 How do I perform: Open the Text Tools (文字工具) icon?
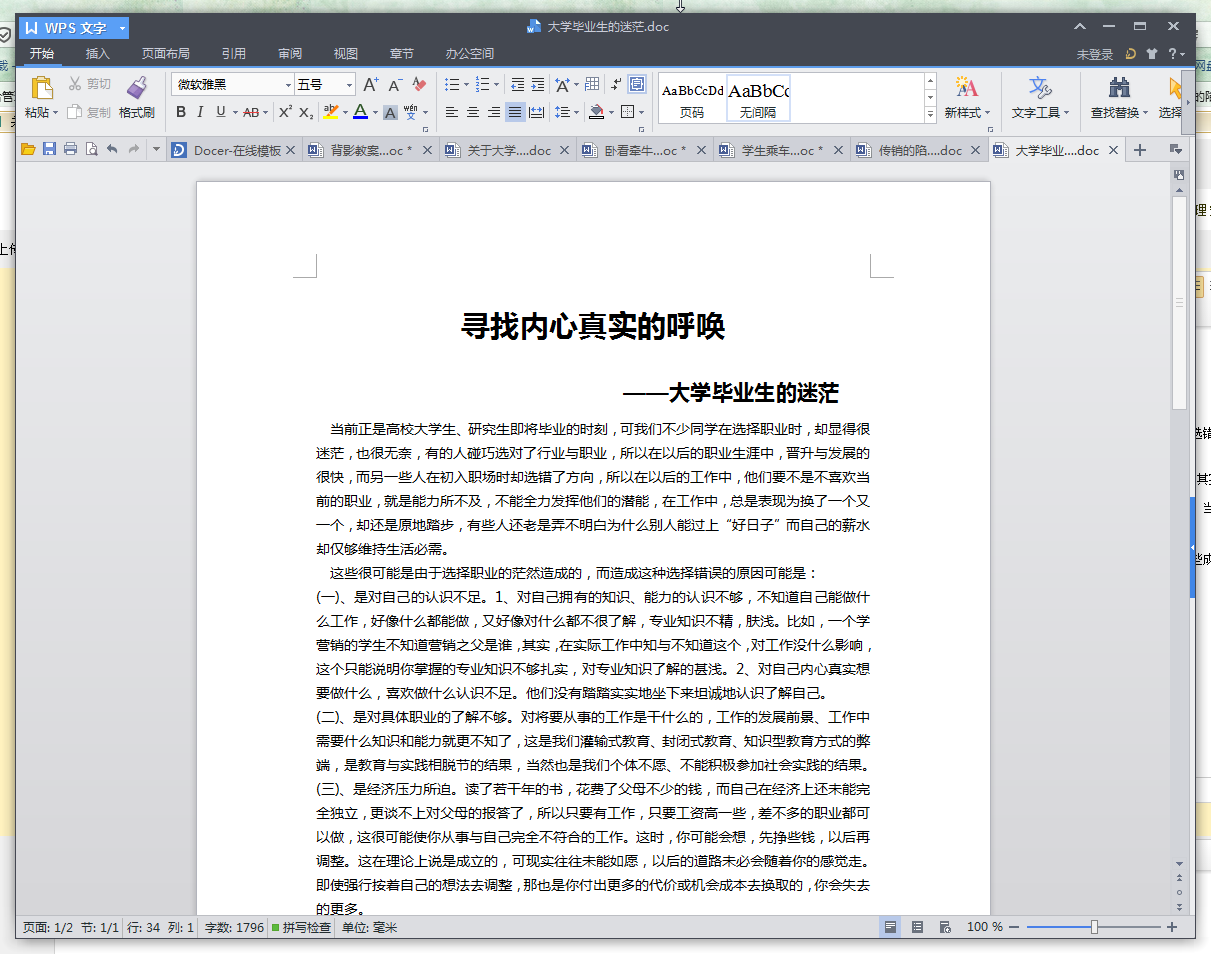1040,88
